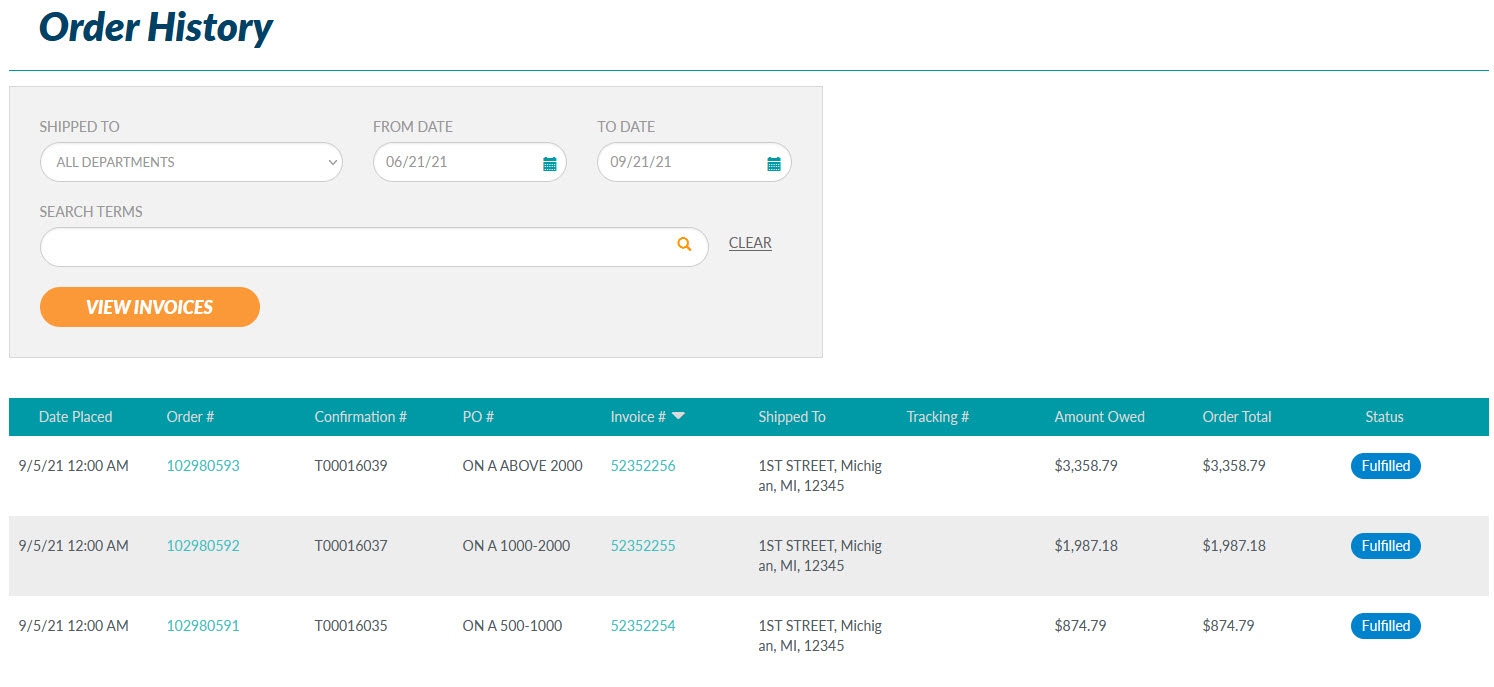Click the orange search magnifier icon

684,243
